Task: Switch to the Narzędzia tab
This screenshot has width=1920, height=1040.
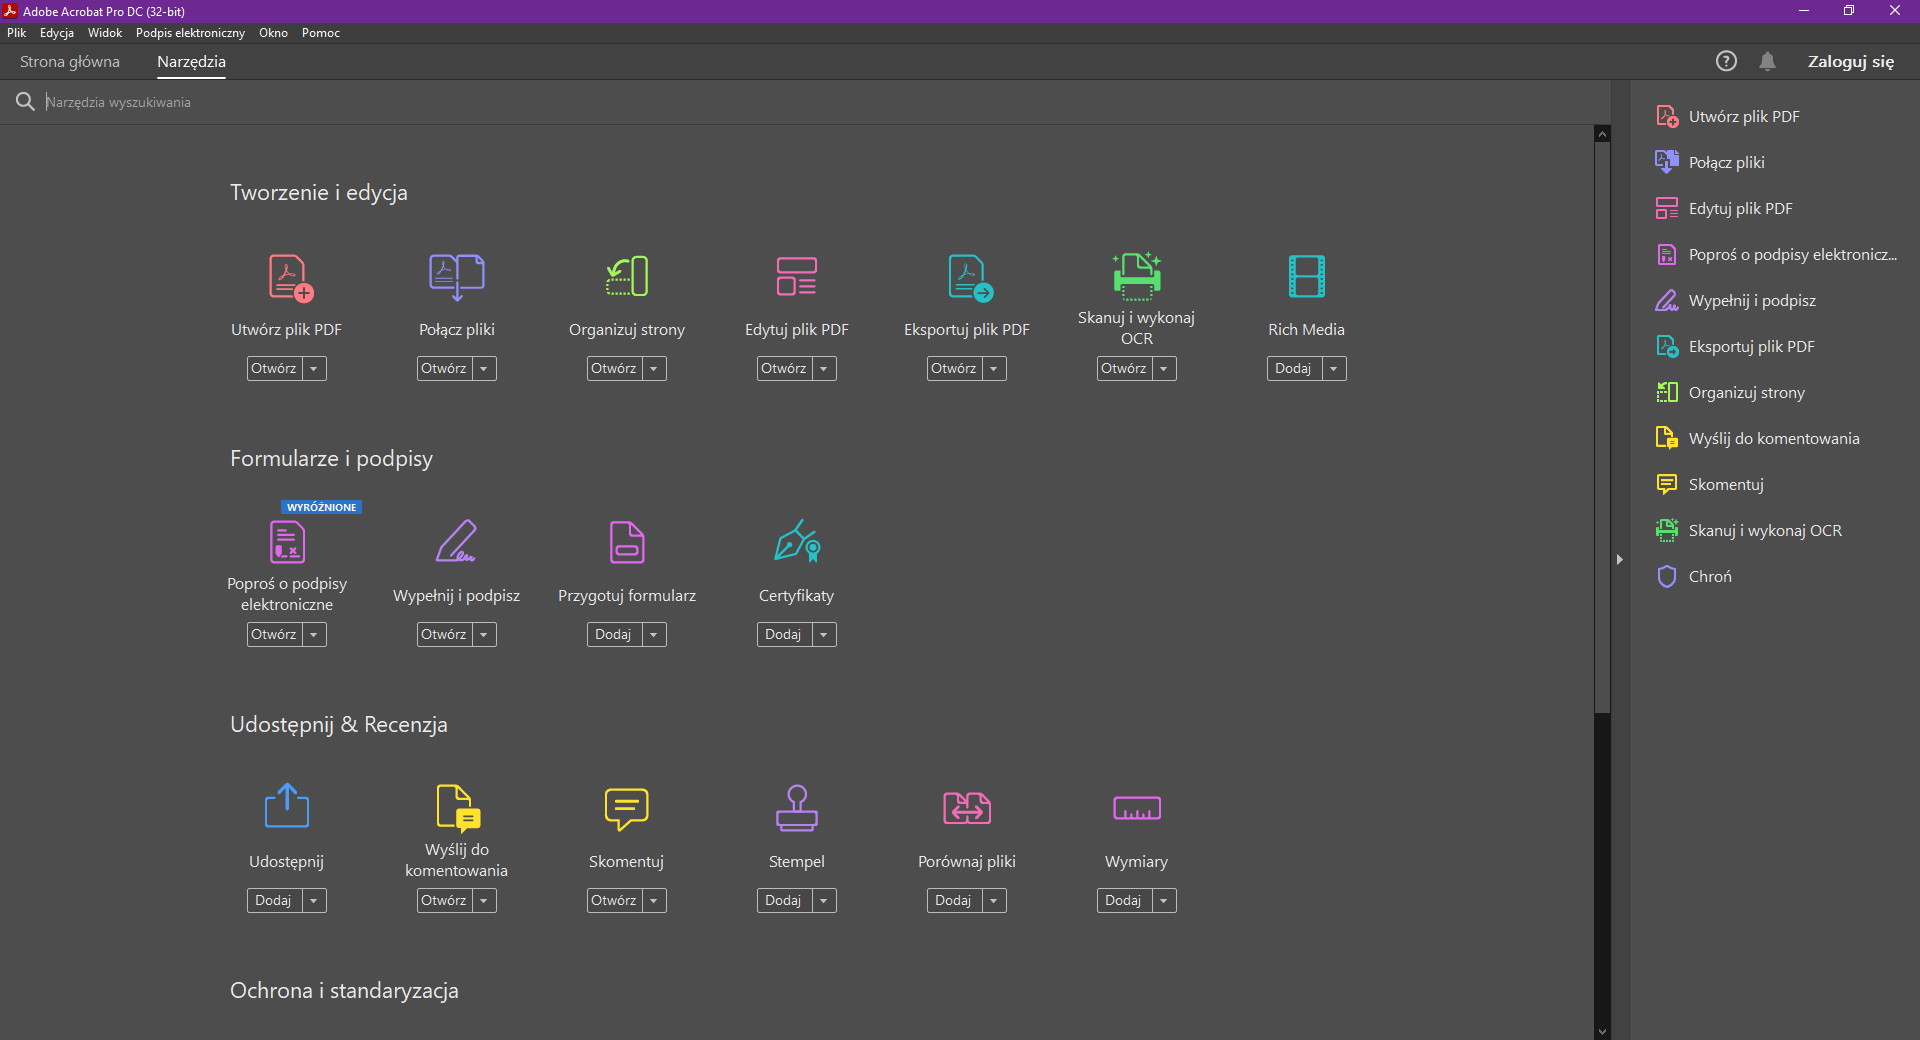Action: 191,62
